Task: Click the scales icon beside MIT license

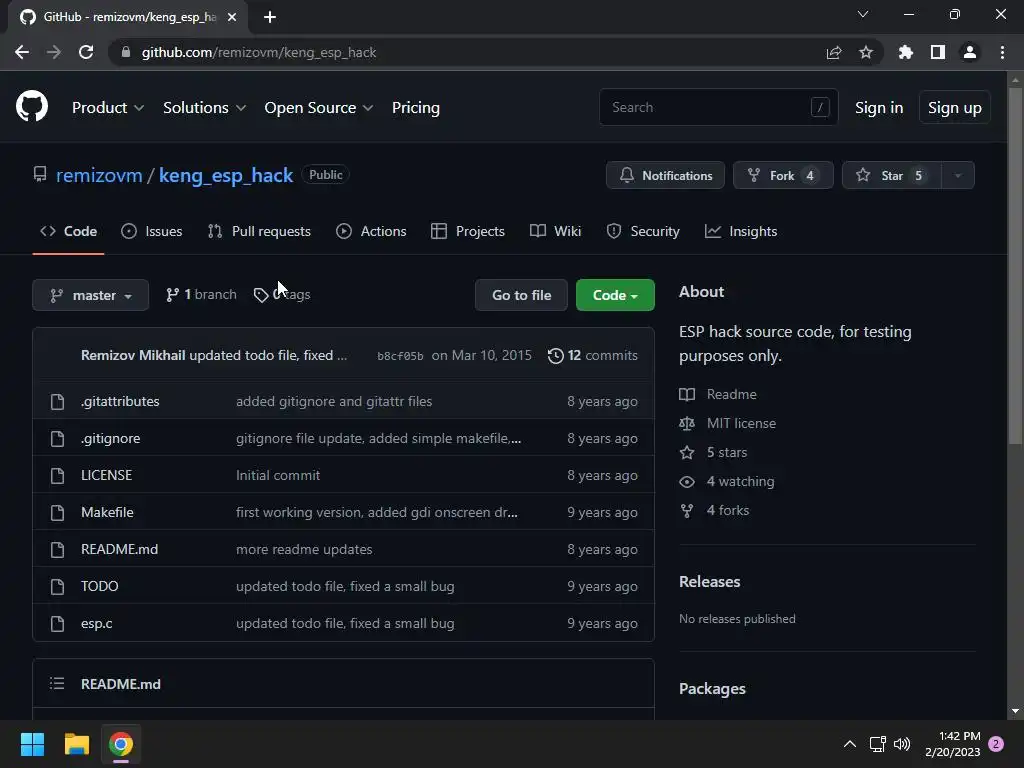Action: click(687, 423)
